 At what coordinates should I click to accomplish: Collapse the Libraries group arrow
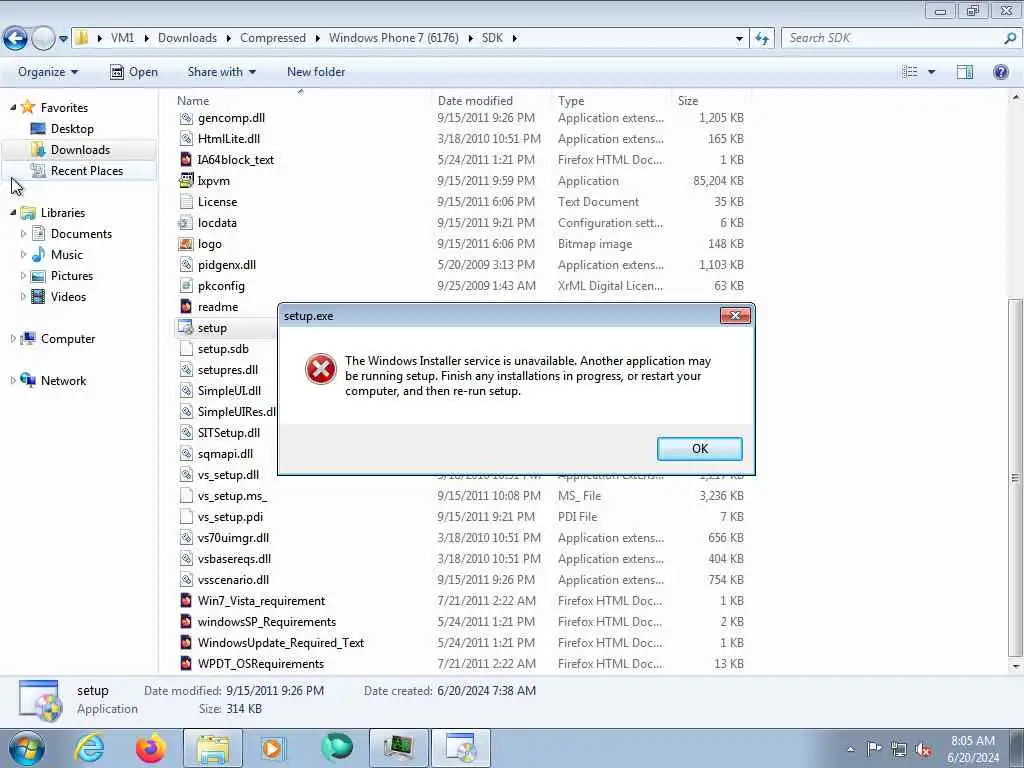pos(13,212)
